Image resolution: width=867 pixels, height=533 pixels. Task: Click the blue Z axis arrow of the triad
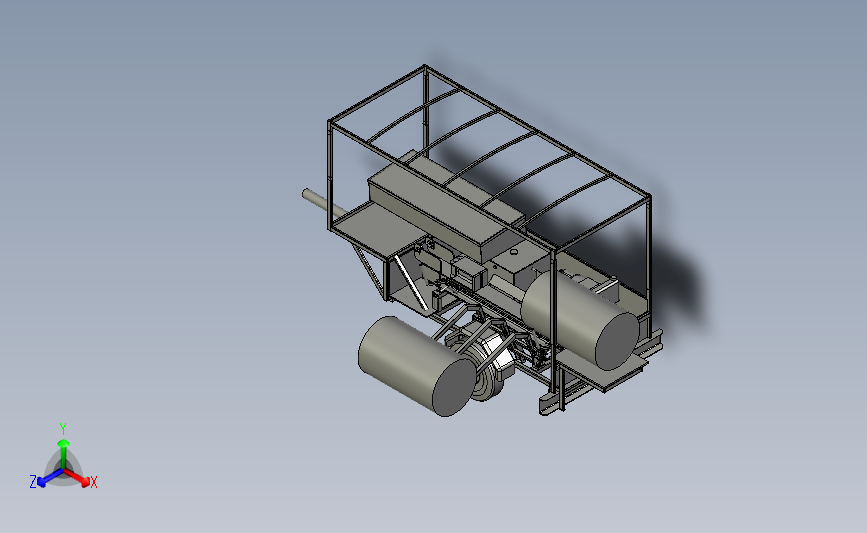pos(50,478)
